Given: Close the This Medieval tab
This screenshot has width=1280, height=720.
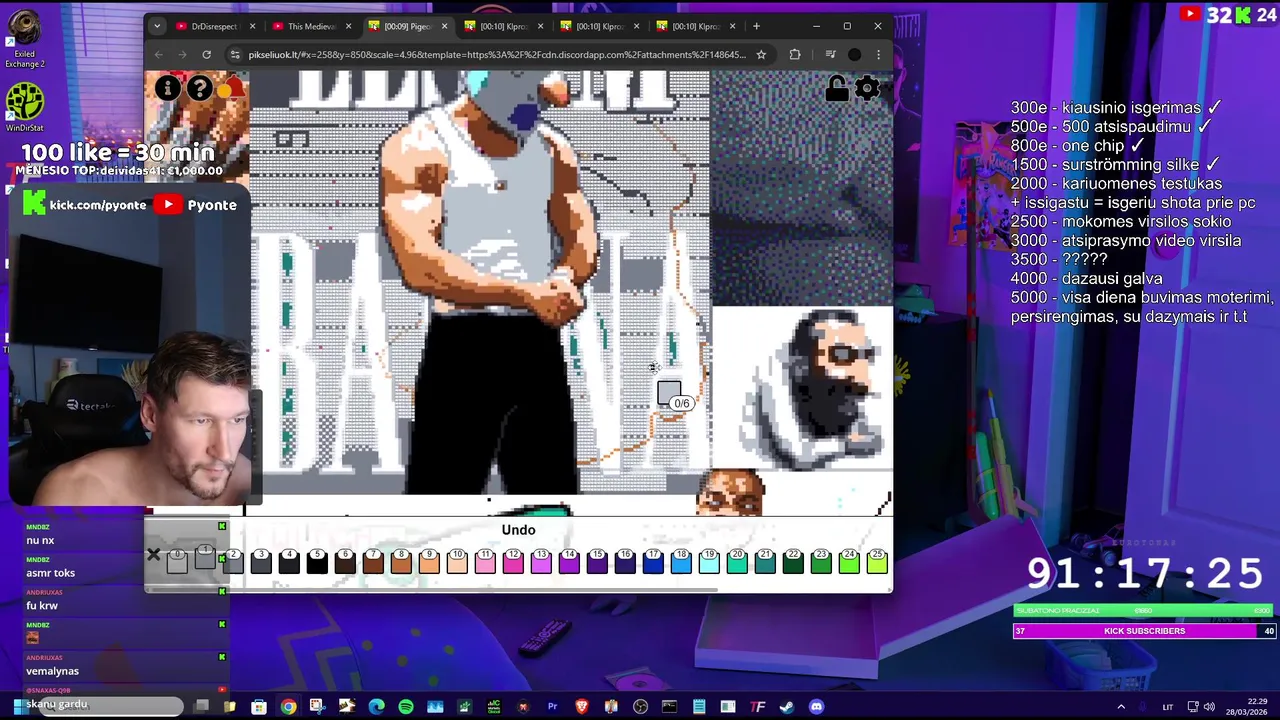Looking at the screenshot, I should 348,26.
